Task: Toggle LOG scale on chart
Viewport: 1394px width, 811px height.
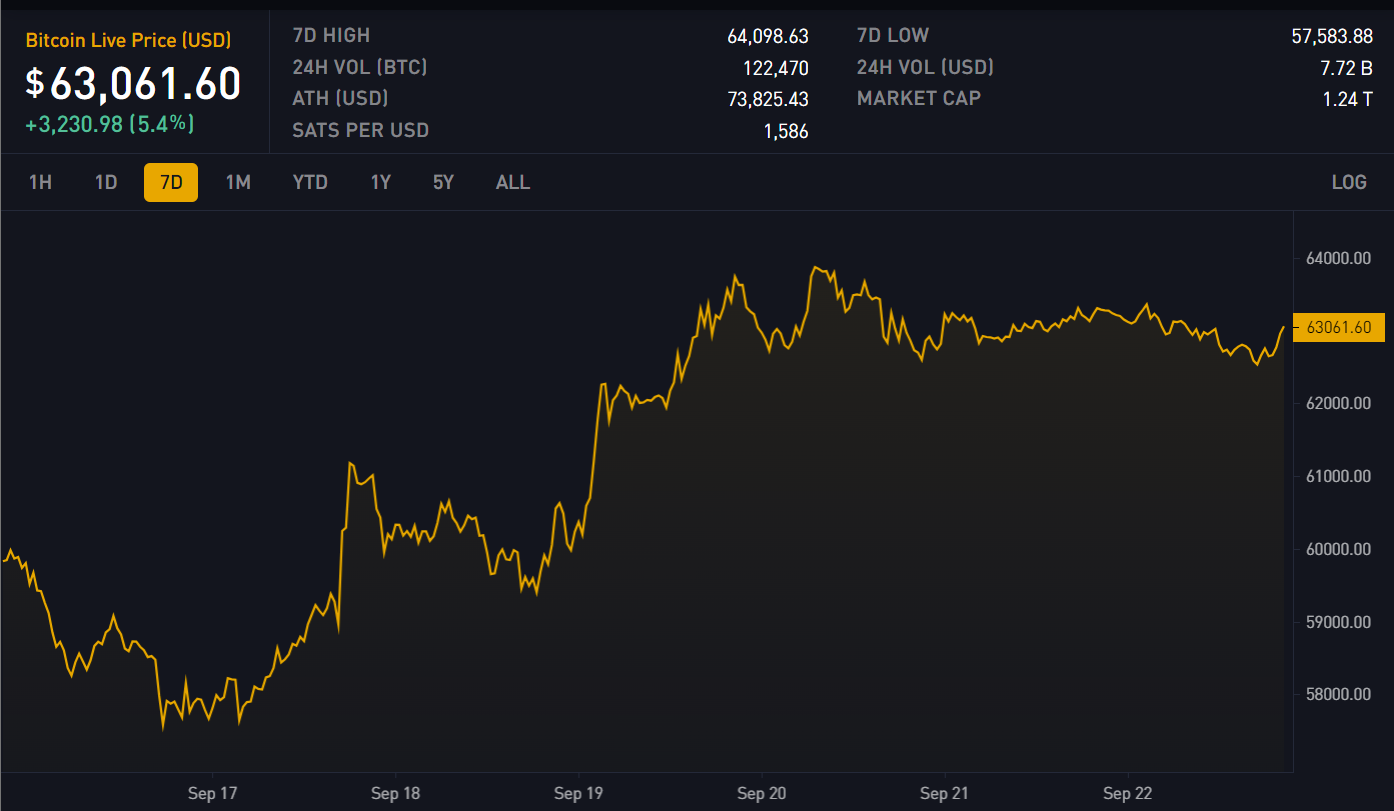Action: (x=1349, y=183)
